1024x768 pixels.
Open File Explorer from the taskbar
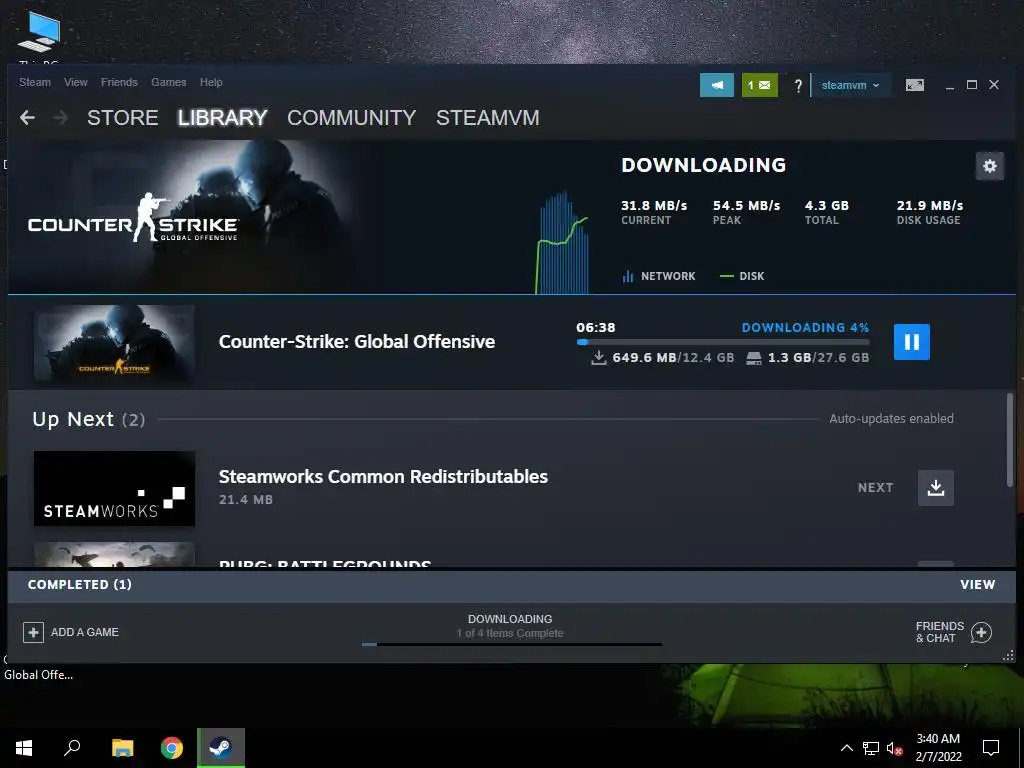click(122, 748)
